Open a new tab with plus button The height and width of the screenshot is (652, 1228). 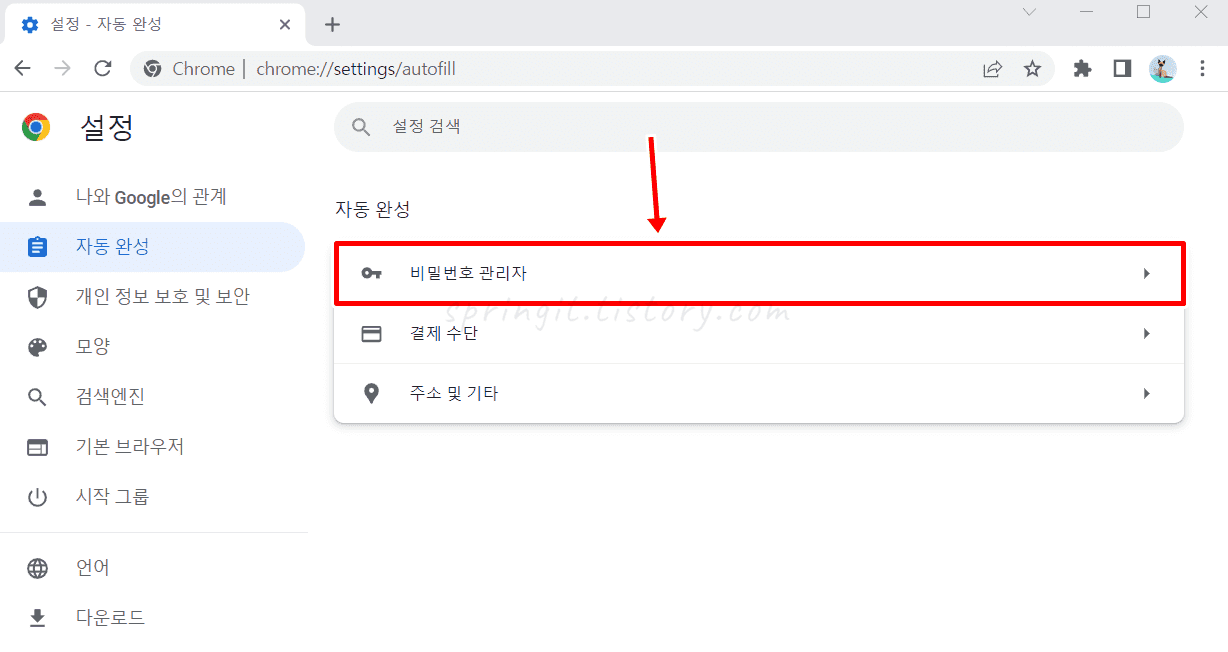tap(333, 25)
